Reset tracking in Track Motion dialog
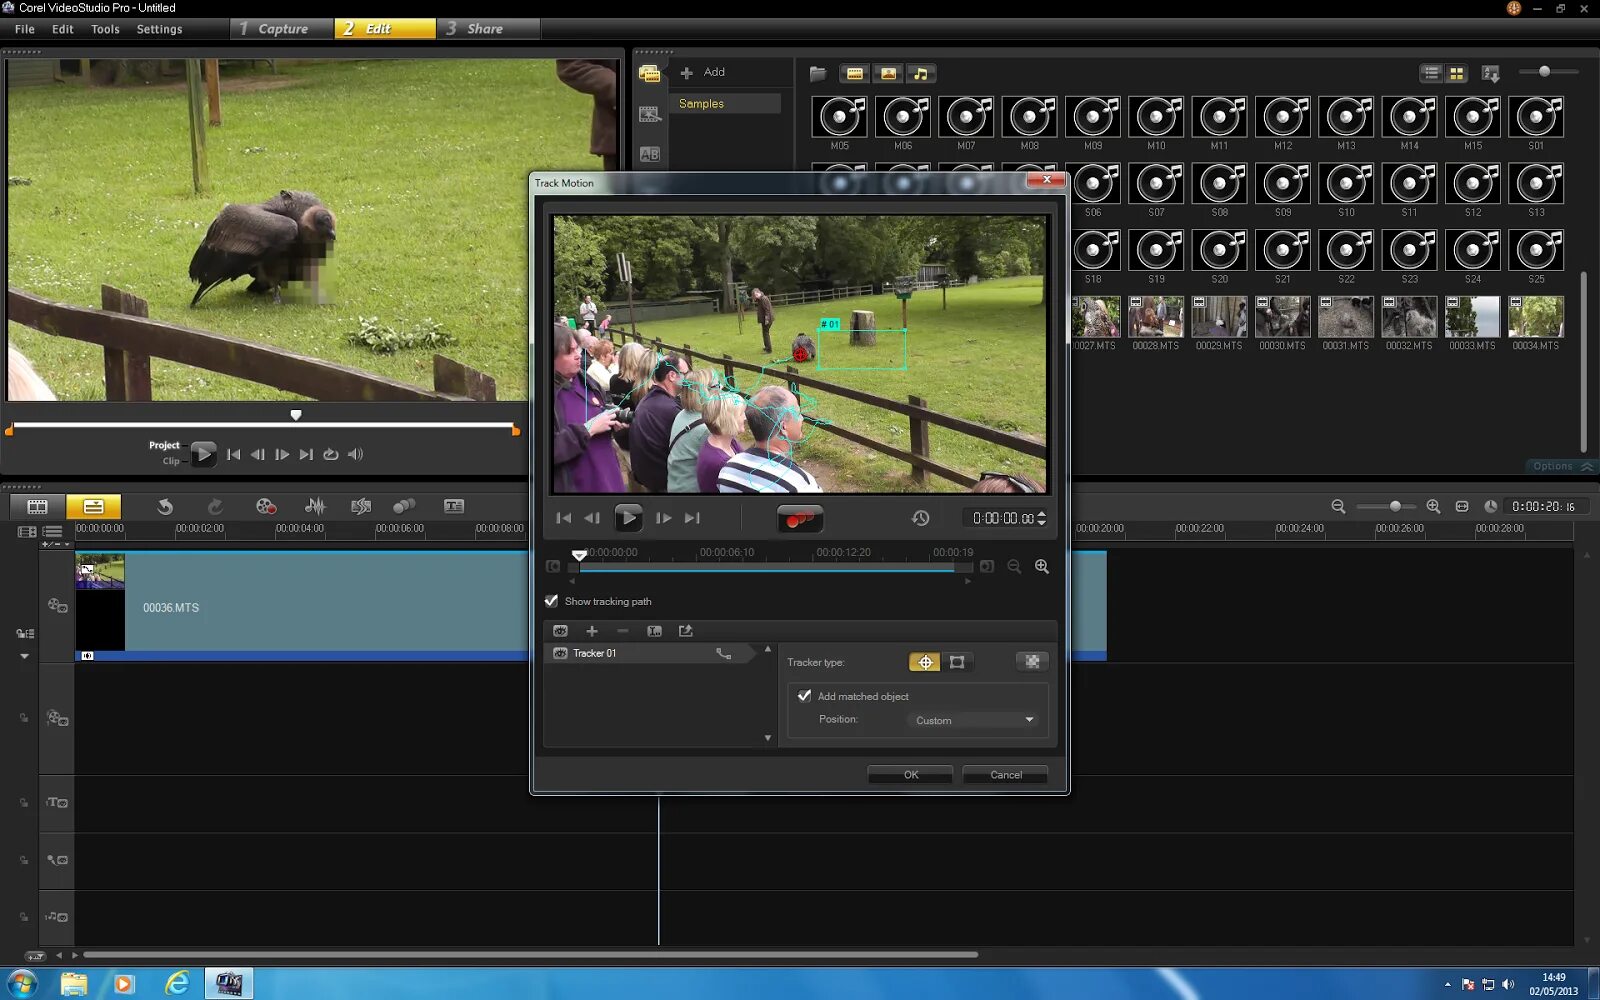Viewport: 1600px width, 1000px height. tap(920, 518)
